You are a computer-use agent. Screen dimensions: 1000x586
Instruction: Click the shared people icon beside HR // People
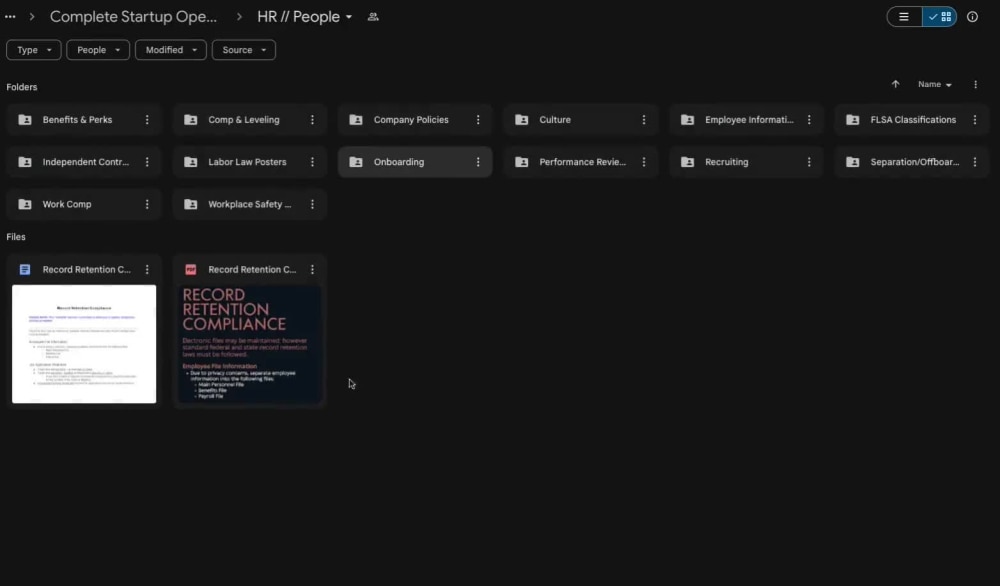pyautogui.click(x=373, y=17)
